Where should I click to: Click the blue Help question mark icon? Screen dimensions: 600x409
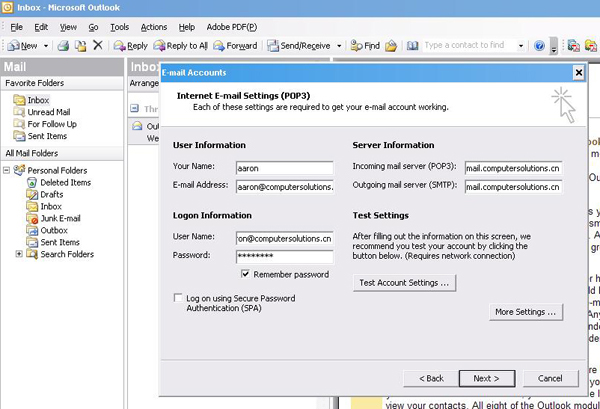tap(539, 46)
